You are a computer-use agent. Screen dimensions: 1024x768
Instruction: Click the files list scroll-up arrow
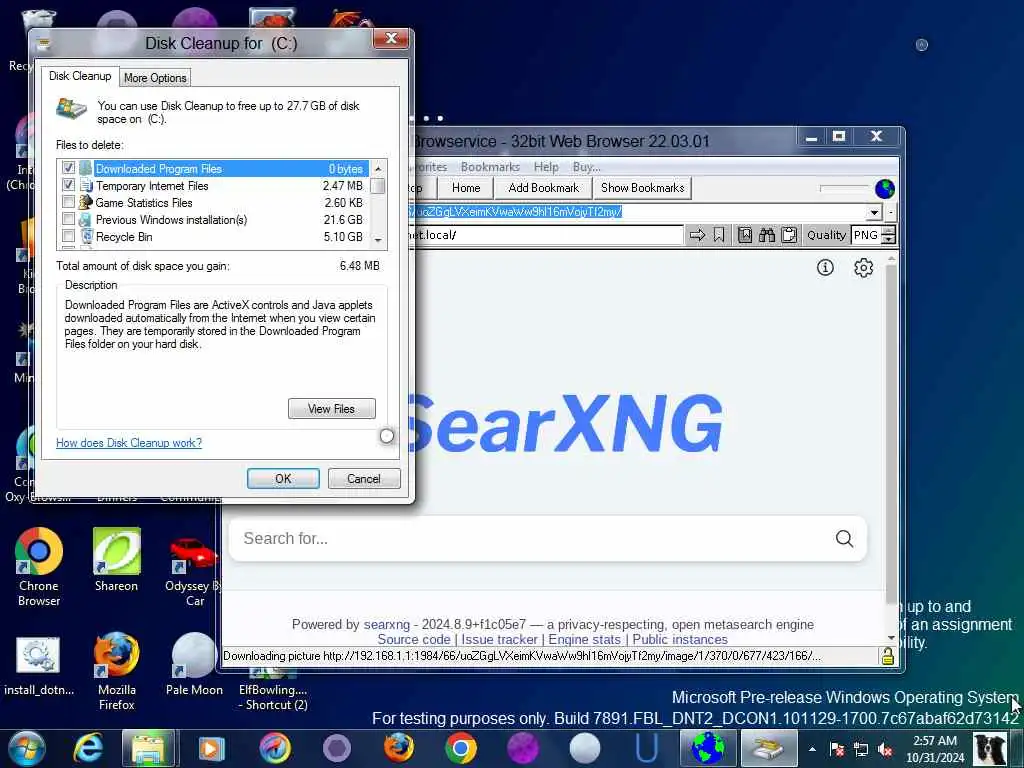[x=377, y=168]
